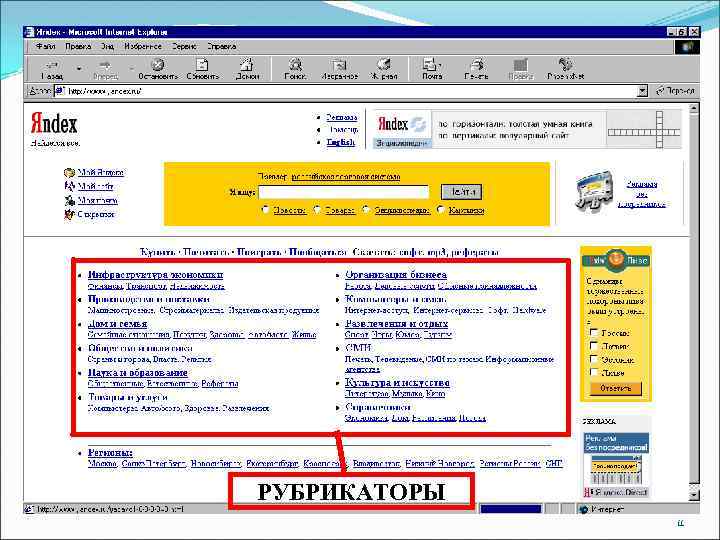Image resolution: width=720 pixels, height=540 pixels.
Task: Click the status bar progress indicator
Action: (x=510, y=509)
